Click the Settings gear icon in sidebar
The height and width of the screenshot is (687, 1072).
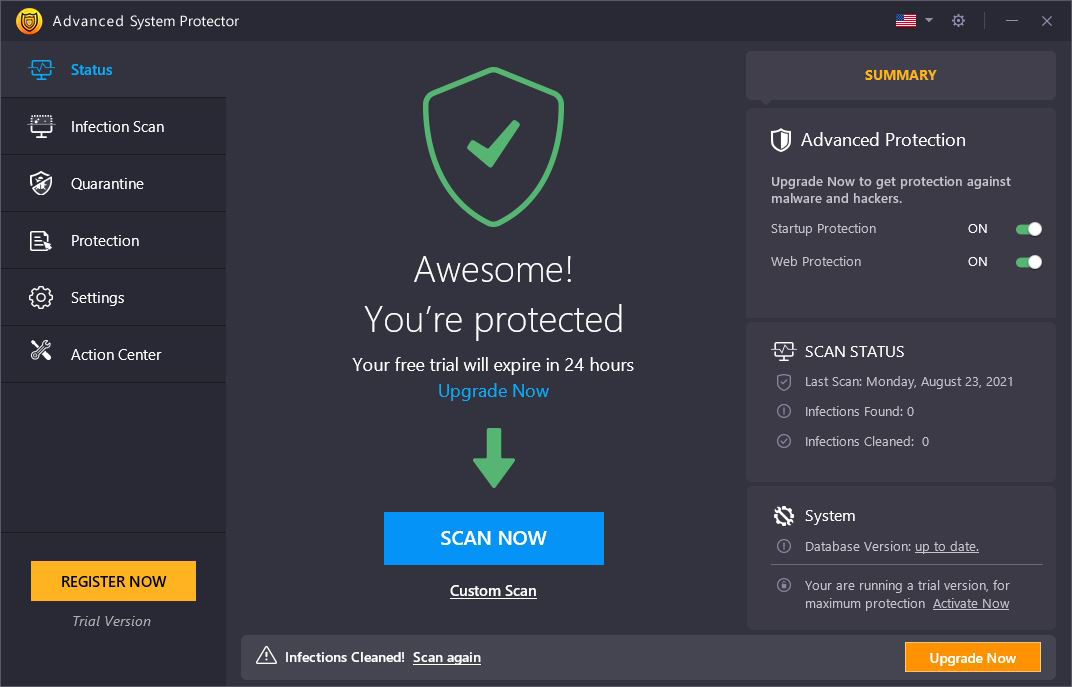pyautogui.click(x=41, y=297)
